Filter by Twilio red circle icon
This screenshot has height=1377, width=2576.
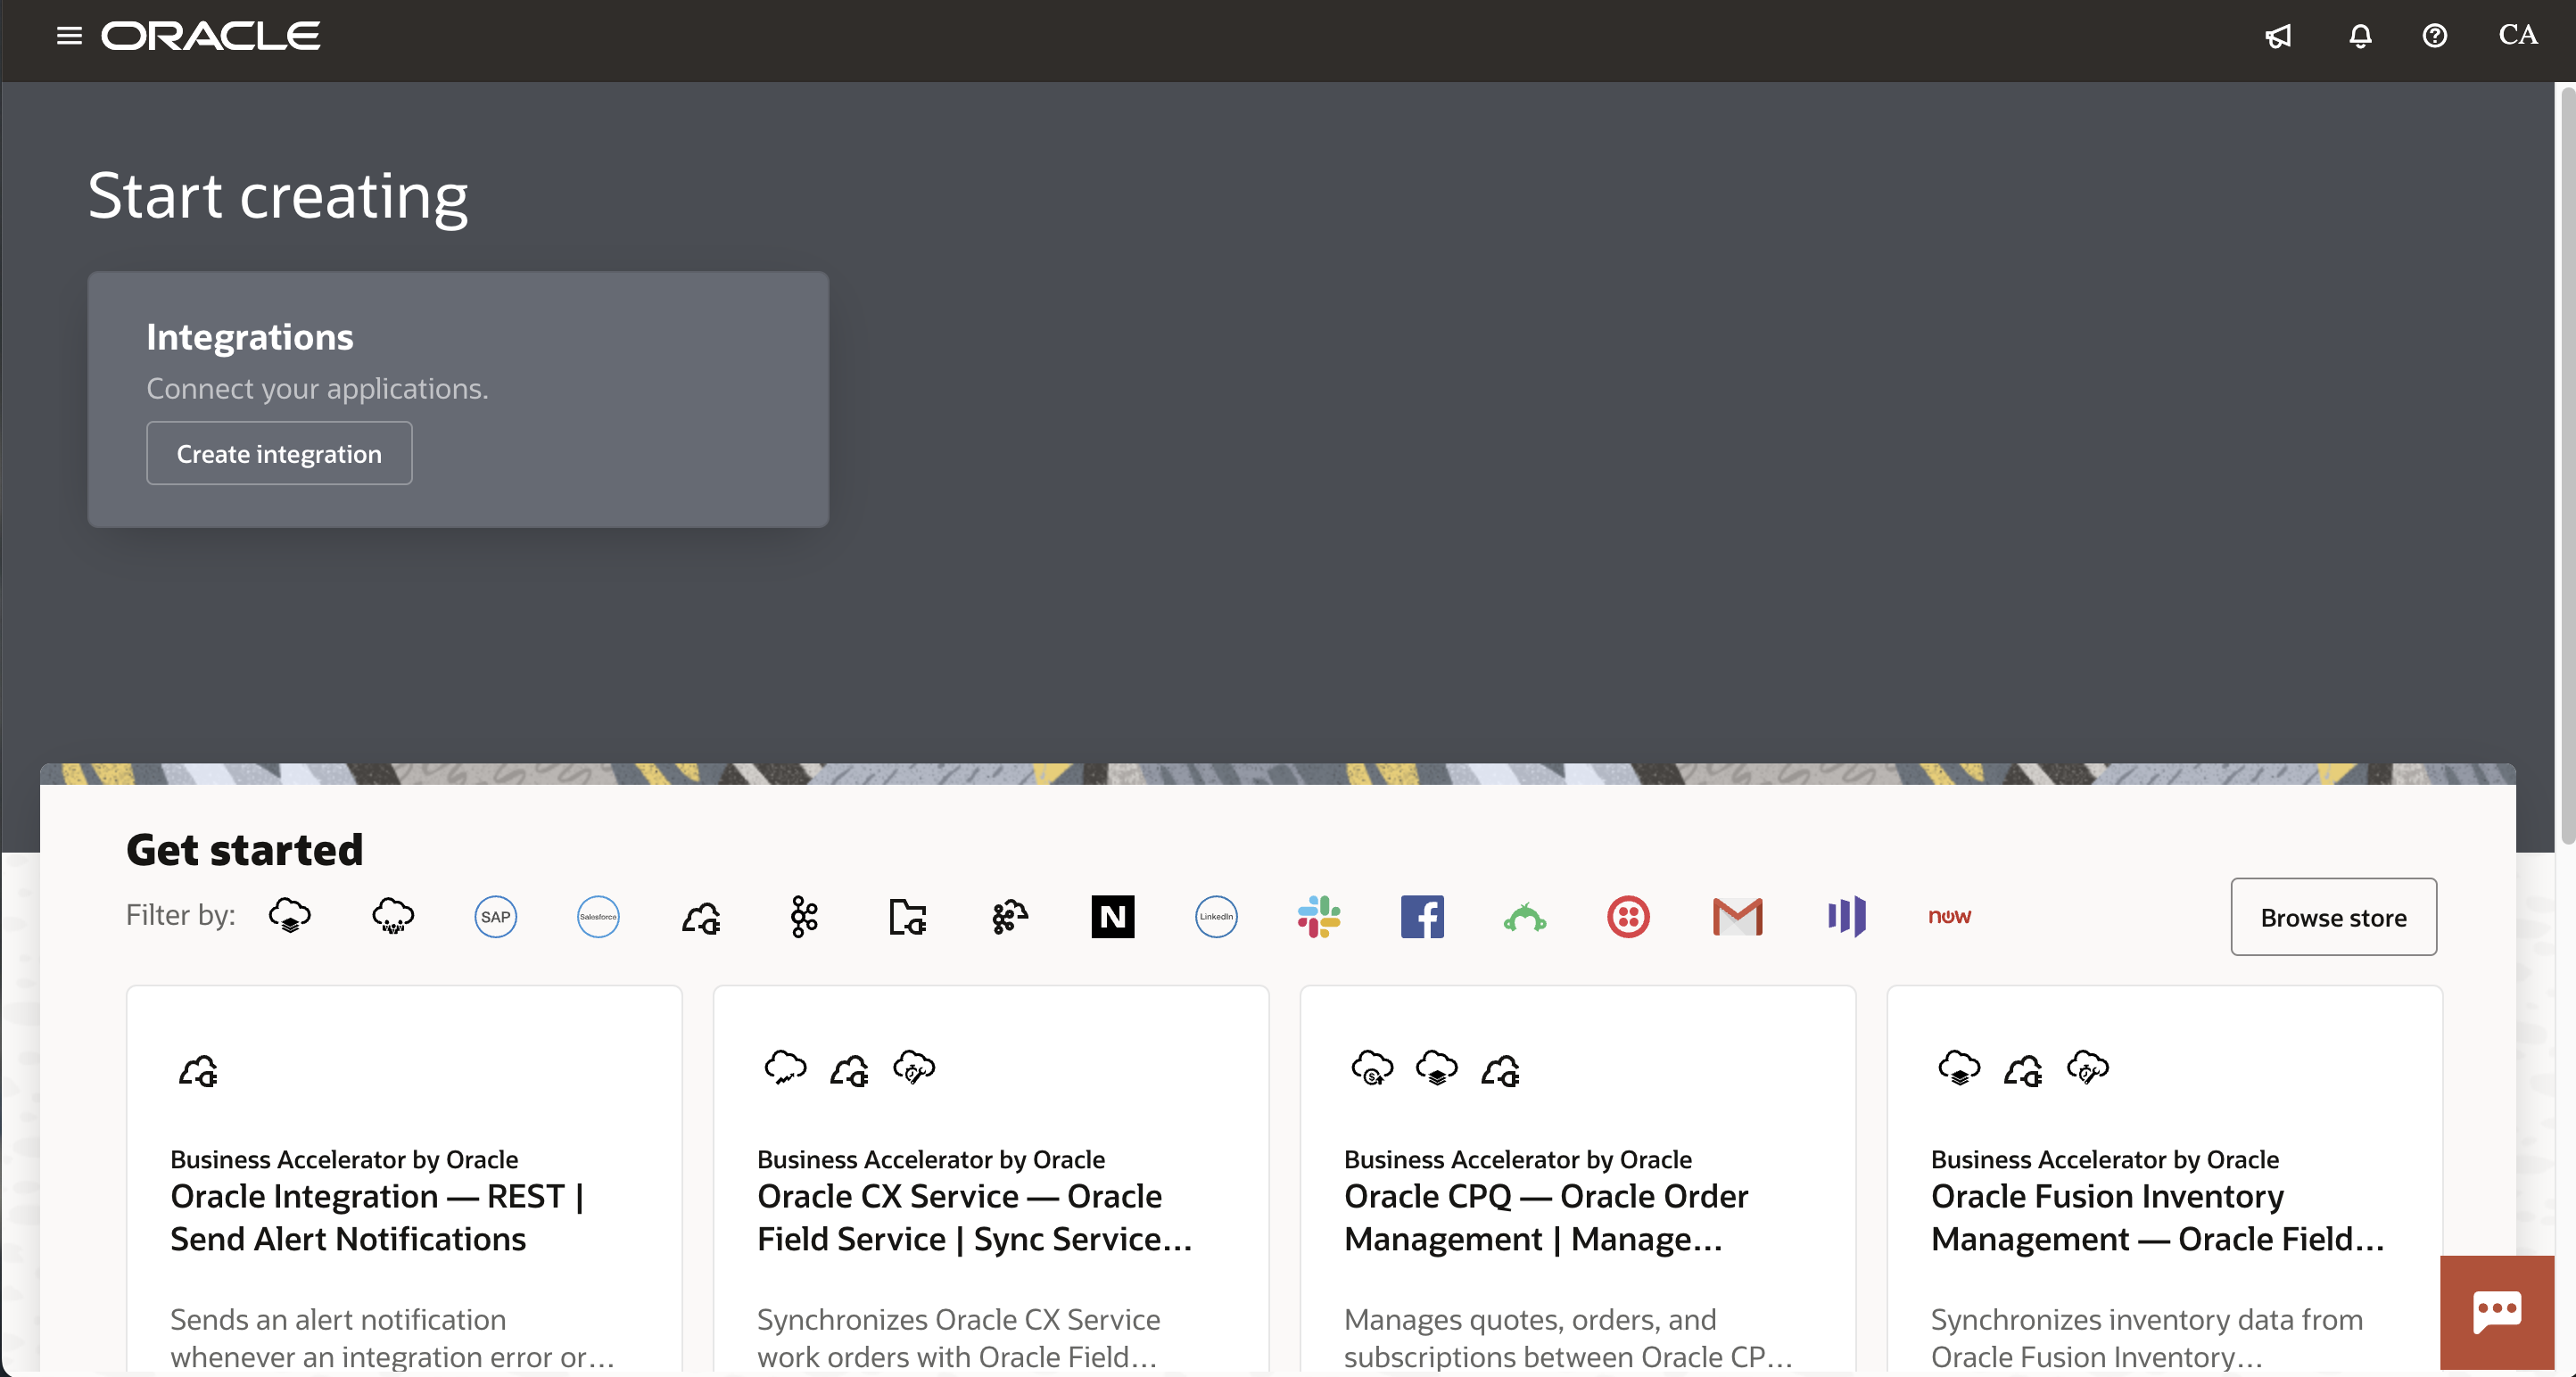(1628, 916)
